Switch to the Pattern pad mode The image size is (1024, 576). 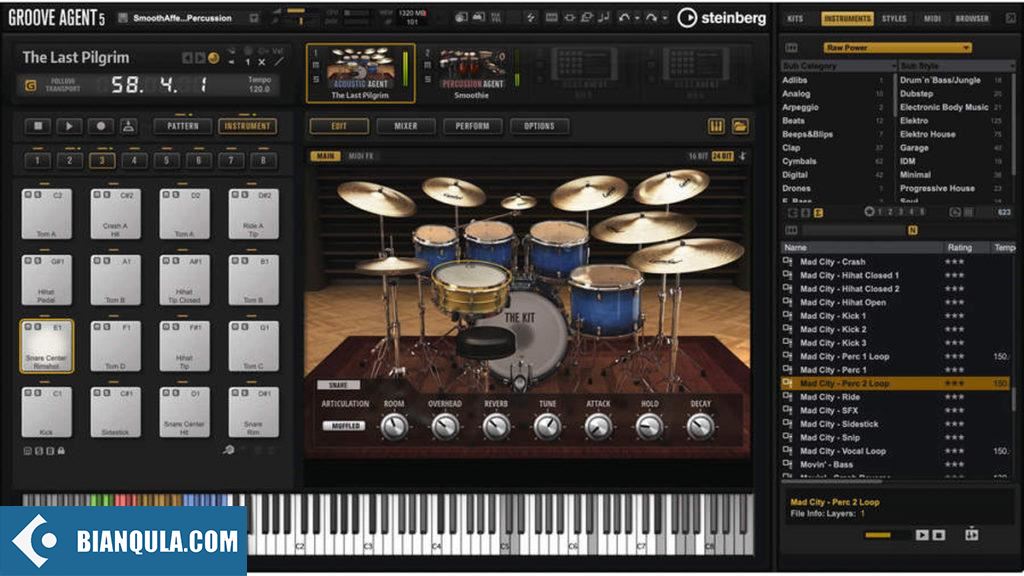coord(183,126)
